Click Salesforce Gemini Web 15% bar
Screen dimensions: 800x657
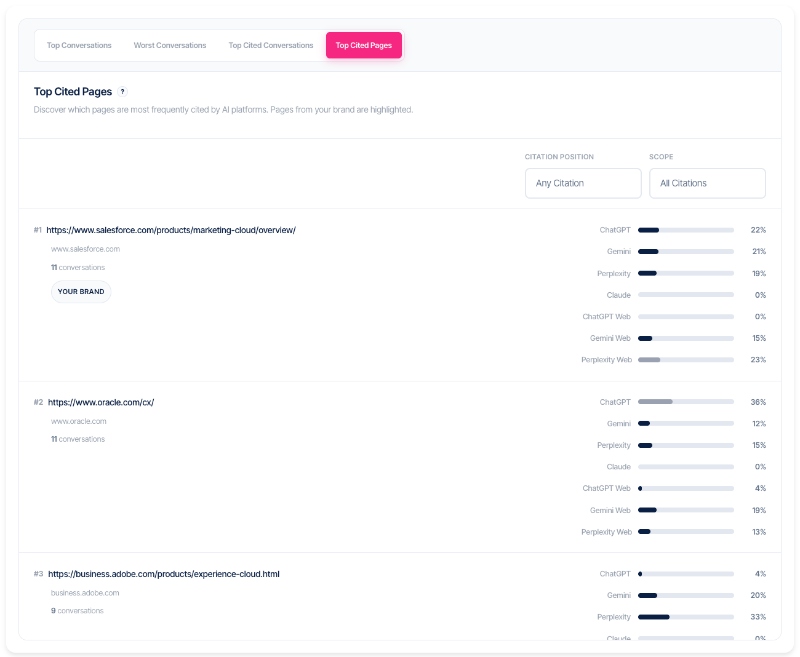tap(686, 338)
